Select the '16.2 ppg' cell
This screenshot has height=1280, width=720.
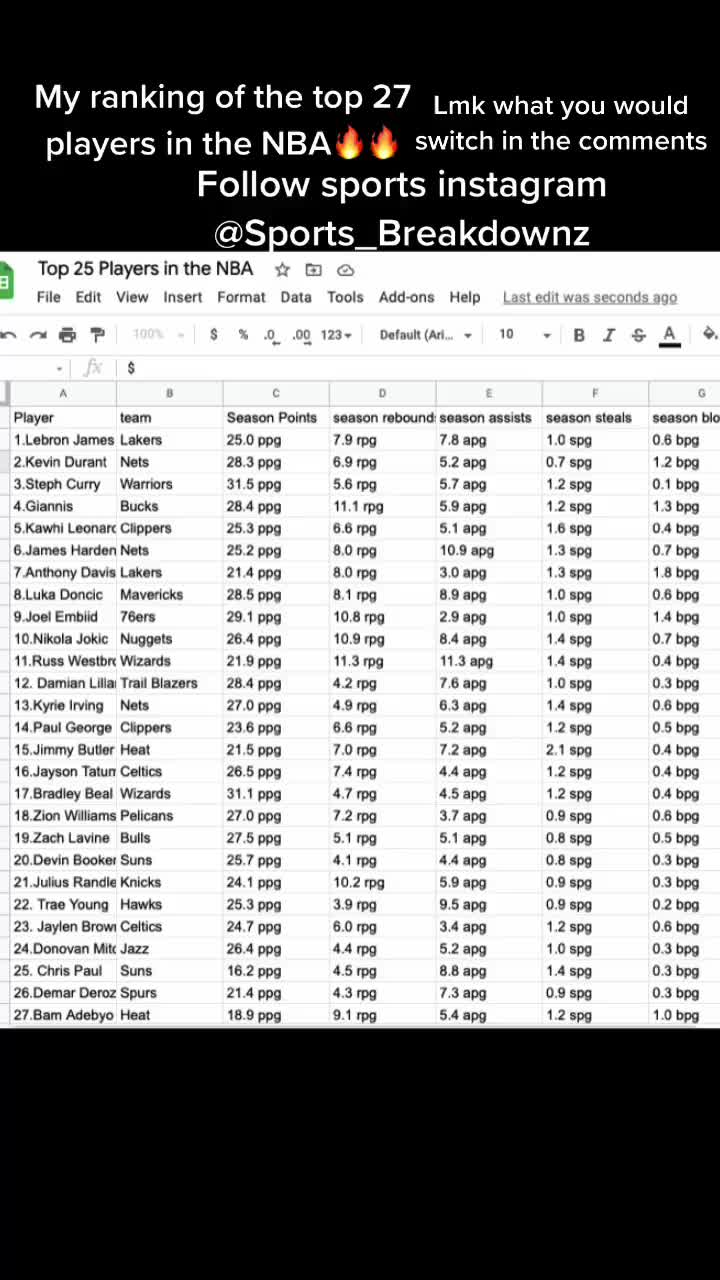coord(276,970)
